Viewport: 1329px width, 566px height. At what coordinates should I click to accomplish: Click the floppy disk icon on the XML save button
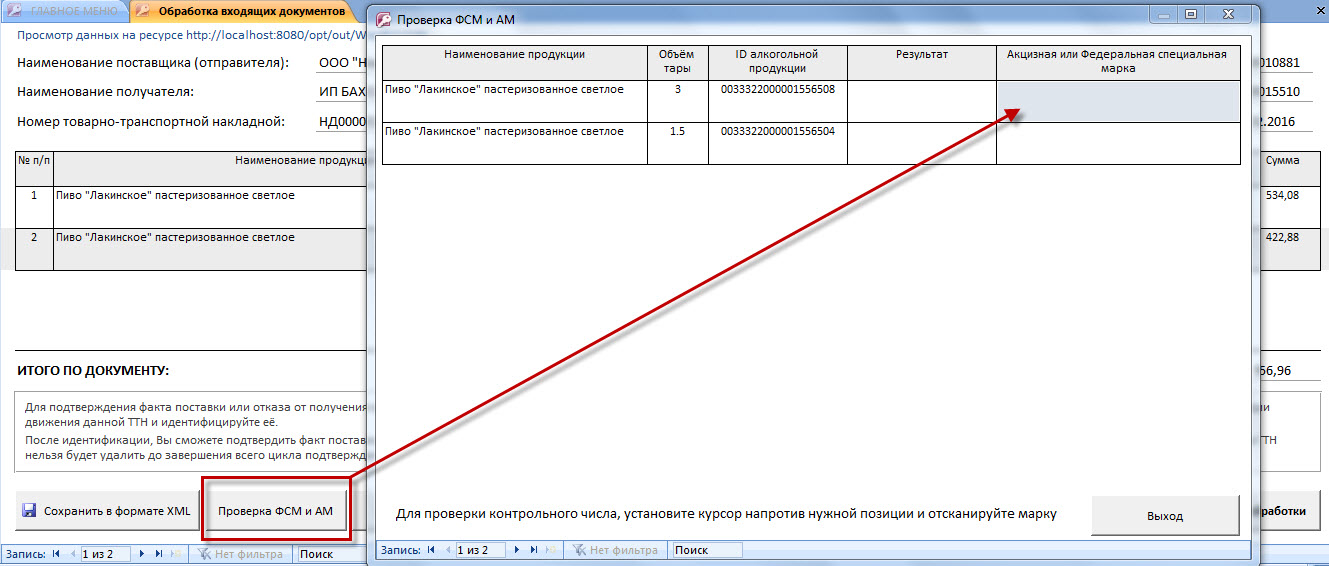click(x=29, y=511)
